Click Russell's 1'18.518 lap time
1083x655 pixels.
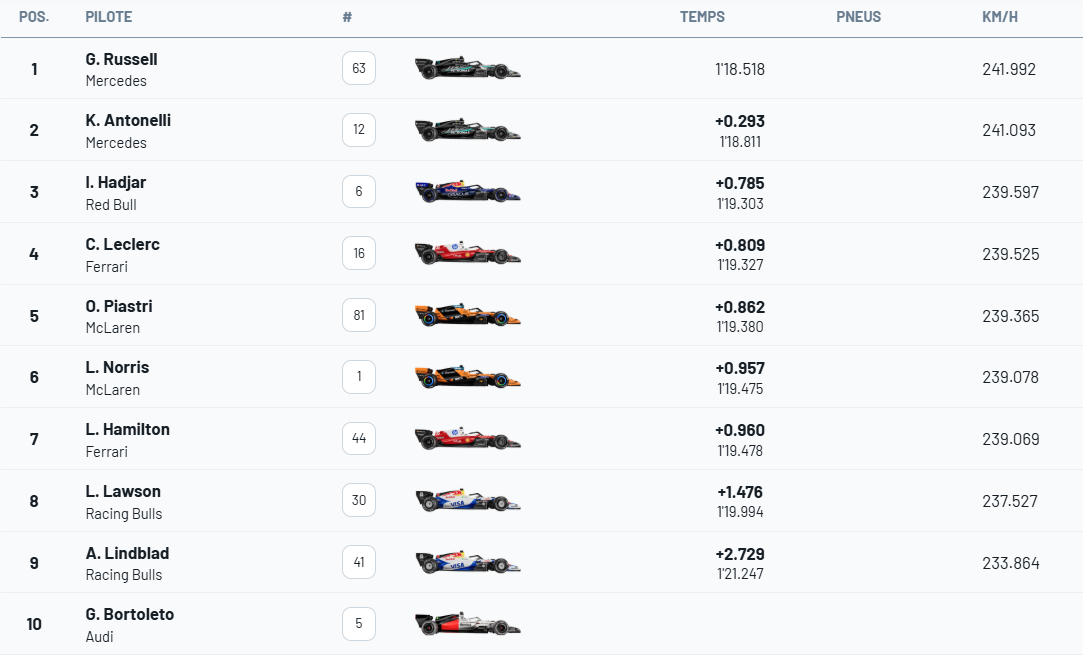point(740,69)
